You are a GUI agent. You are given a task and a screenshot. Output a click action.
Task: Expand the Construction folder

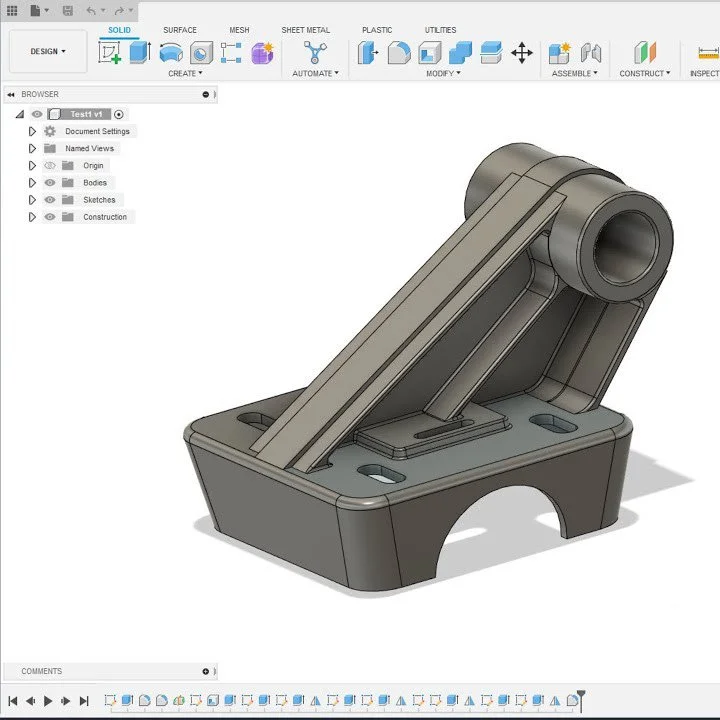(x=32, y=217)
